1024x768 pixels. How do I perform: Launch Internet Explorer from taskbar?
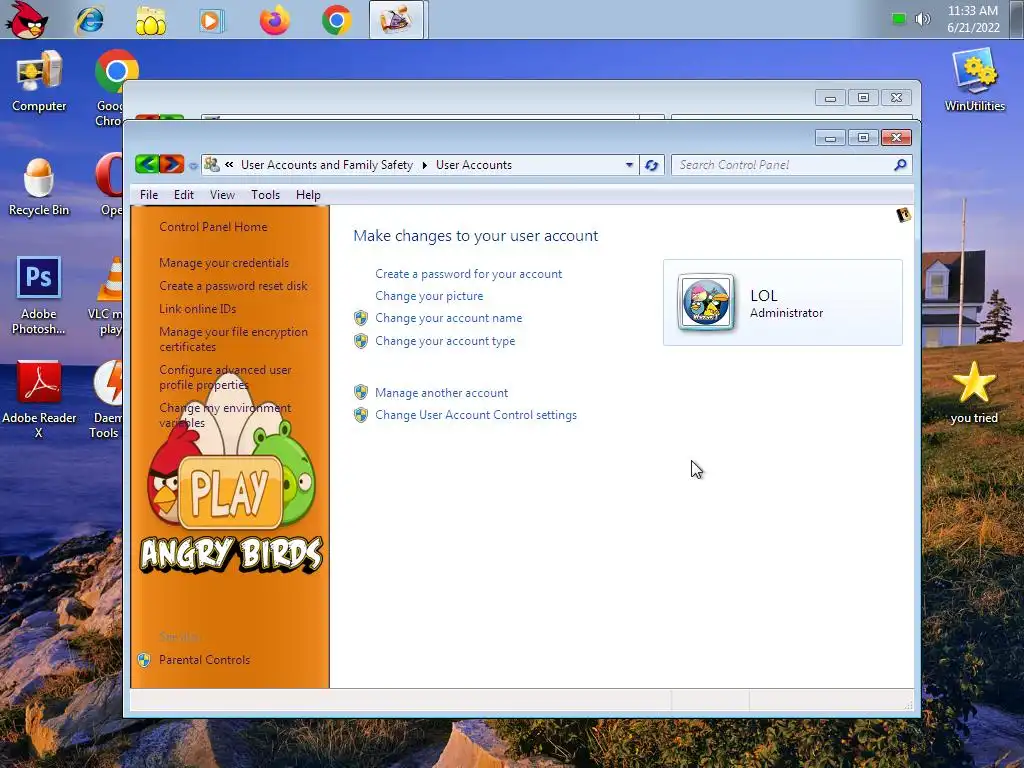click(89, 20)
